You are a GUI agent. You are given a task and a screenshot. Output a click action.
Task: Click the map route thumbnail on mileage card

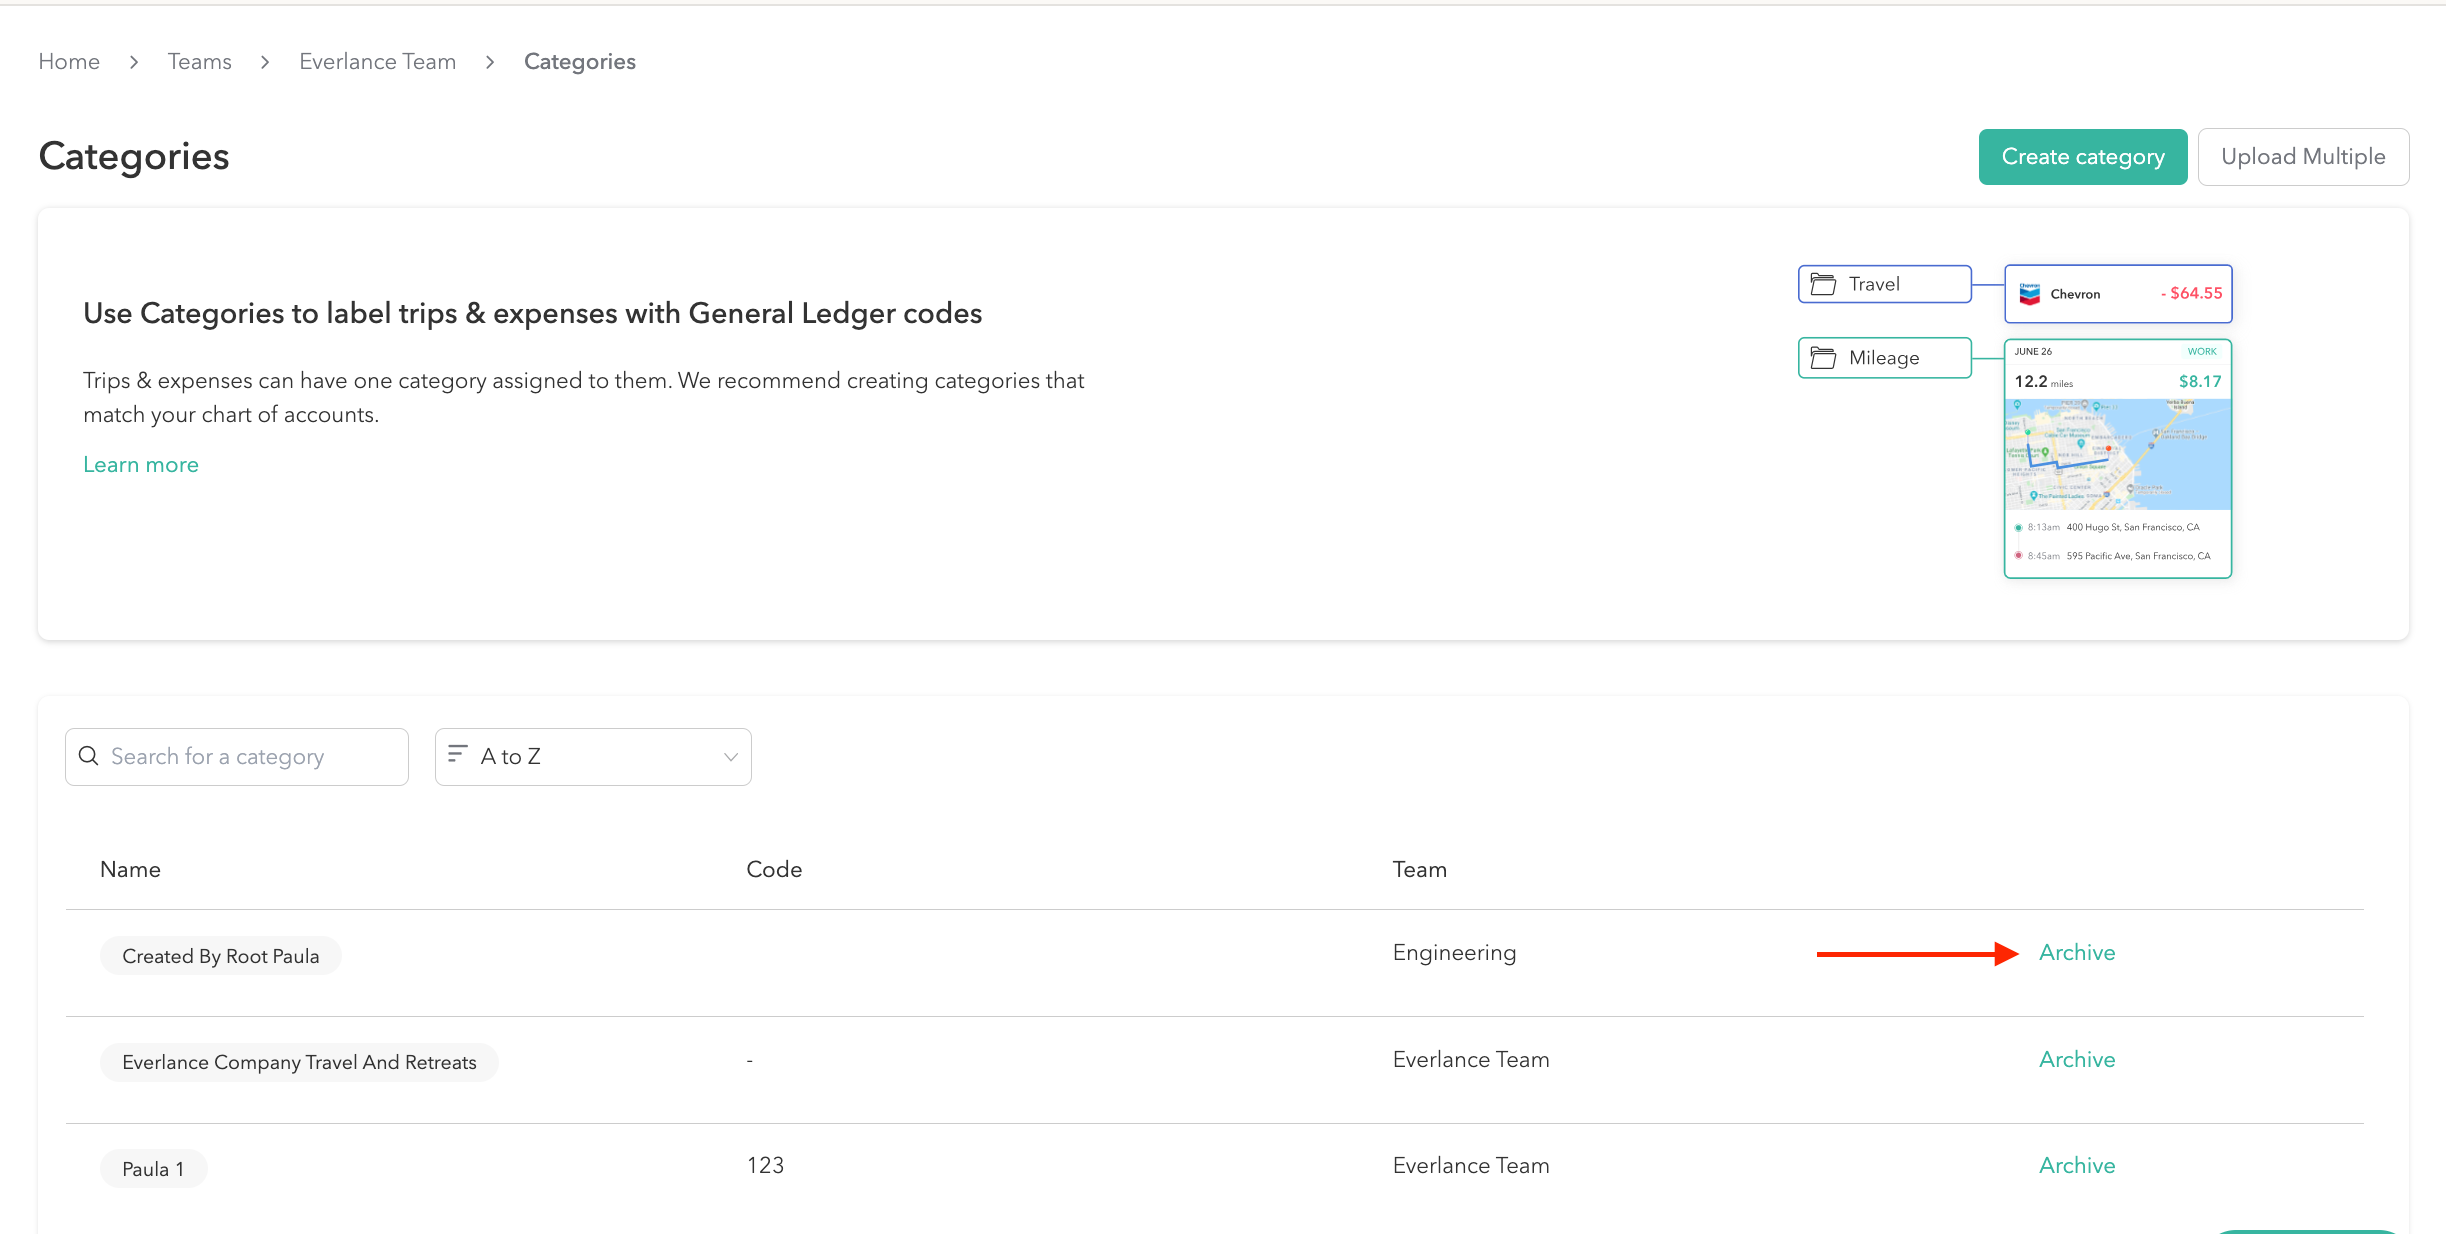2117,450
